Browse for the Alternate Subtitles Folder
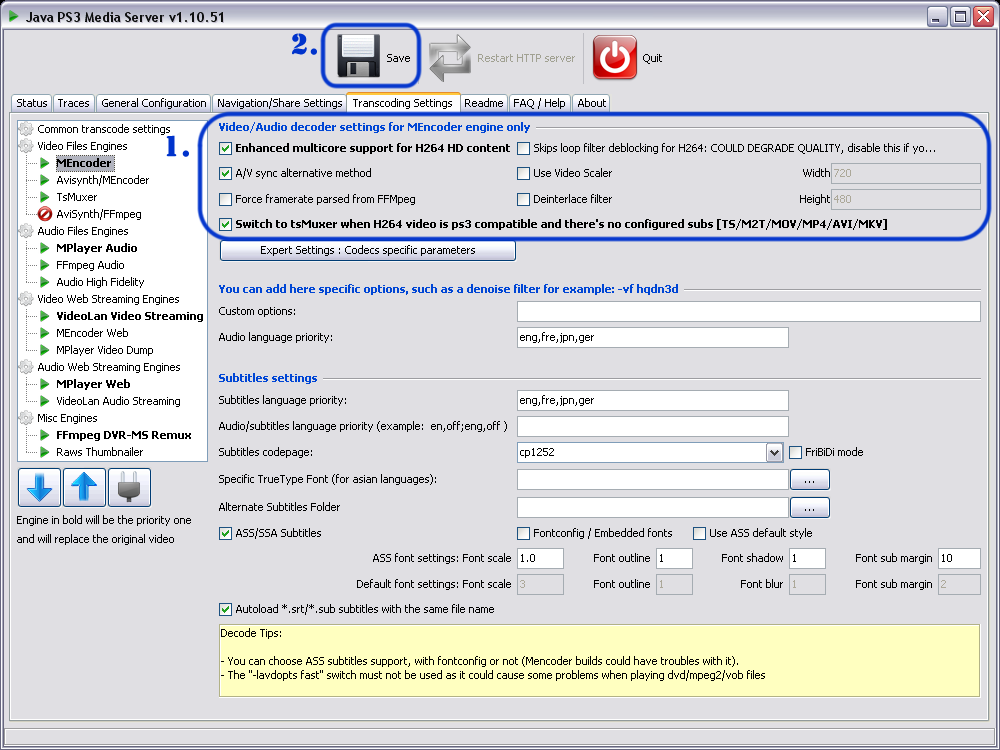The image size is (1000, 750). [x=809, y=508]
